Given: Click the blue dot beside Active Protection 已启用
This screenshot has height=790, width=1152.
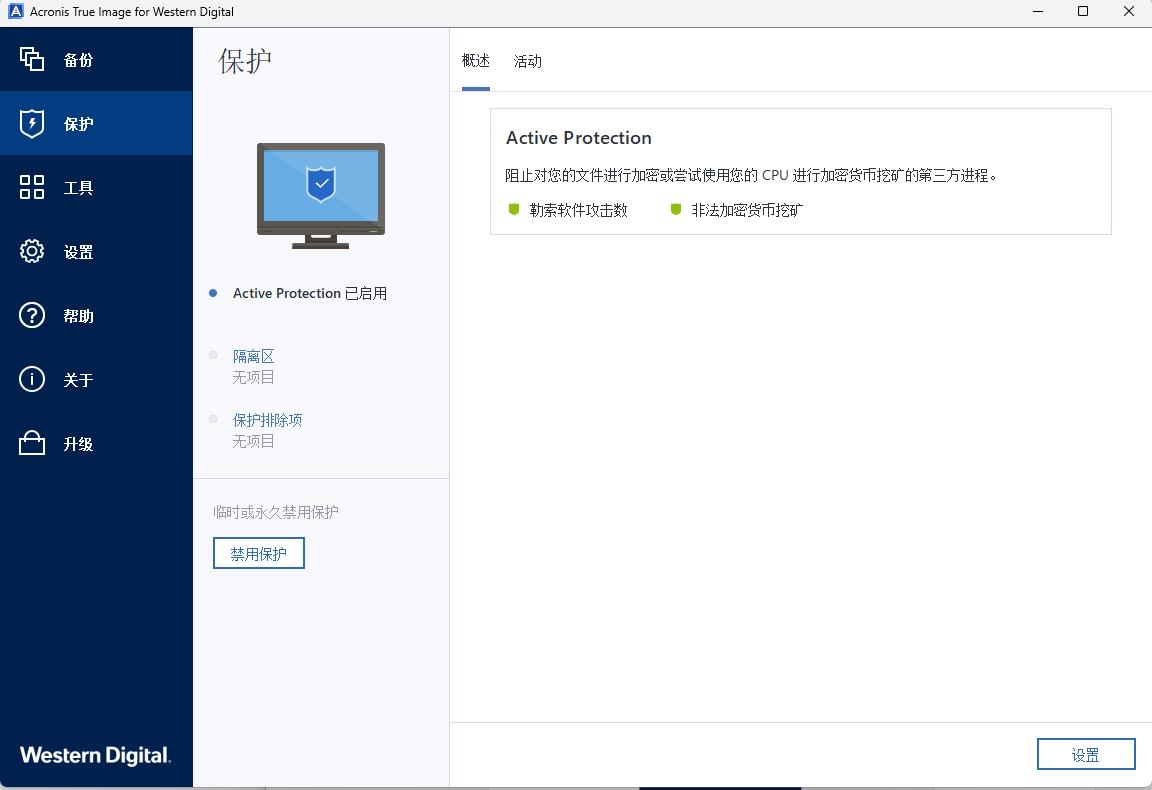Looking at the screenshot, I should pos(213,292).
